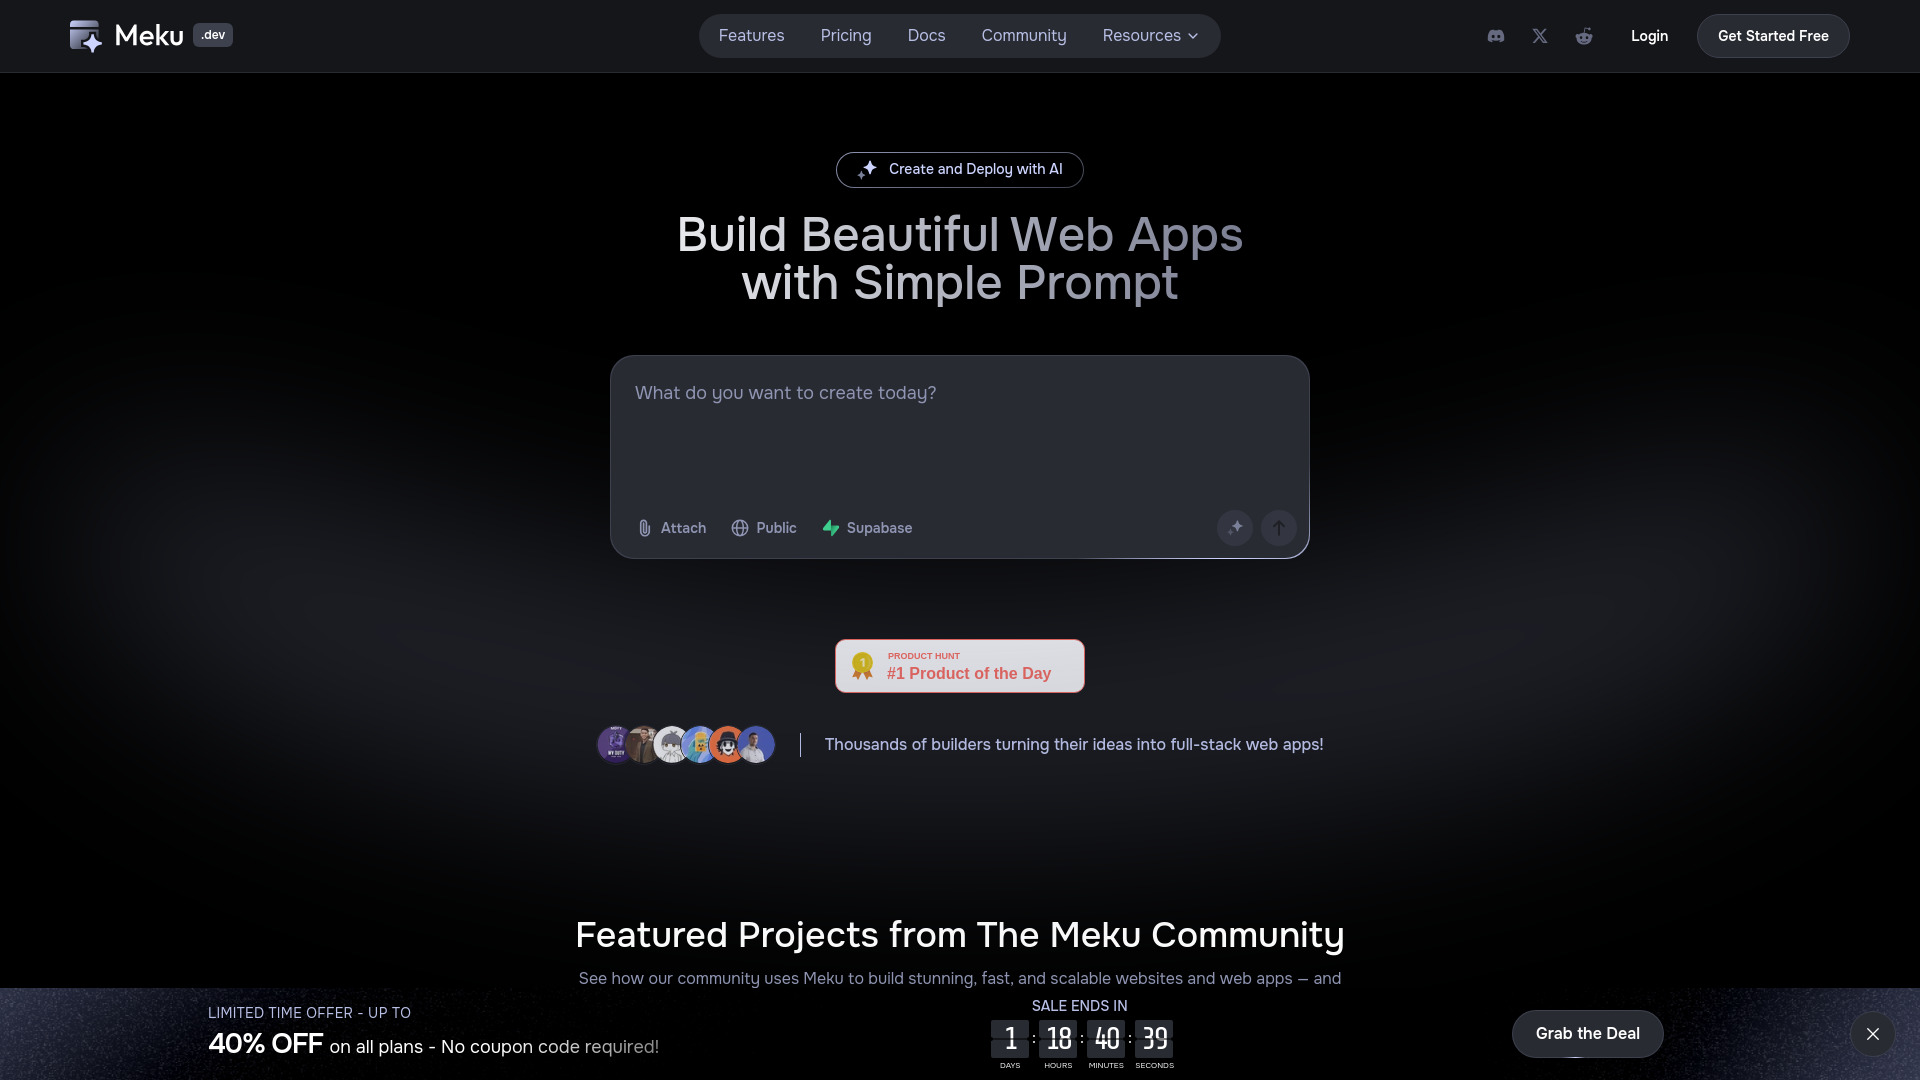
Task: Click the Attach paperclip icon
Action: 644,528
